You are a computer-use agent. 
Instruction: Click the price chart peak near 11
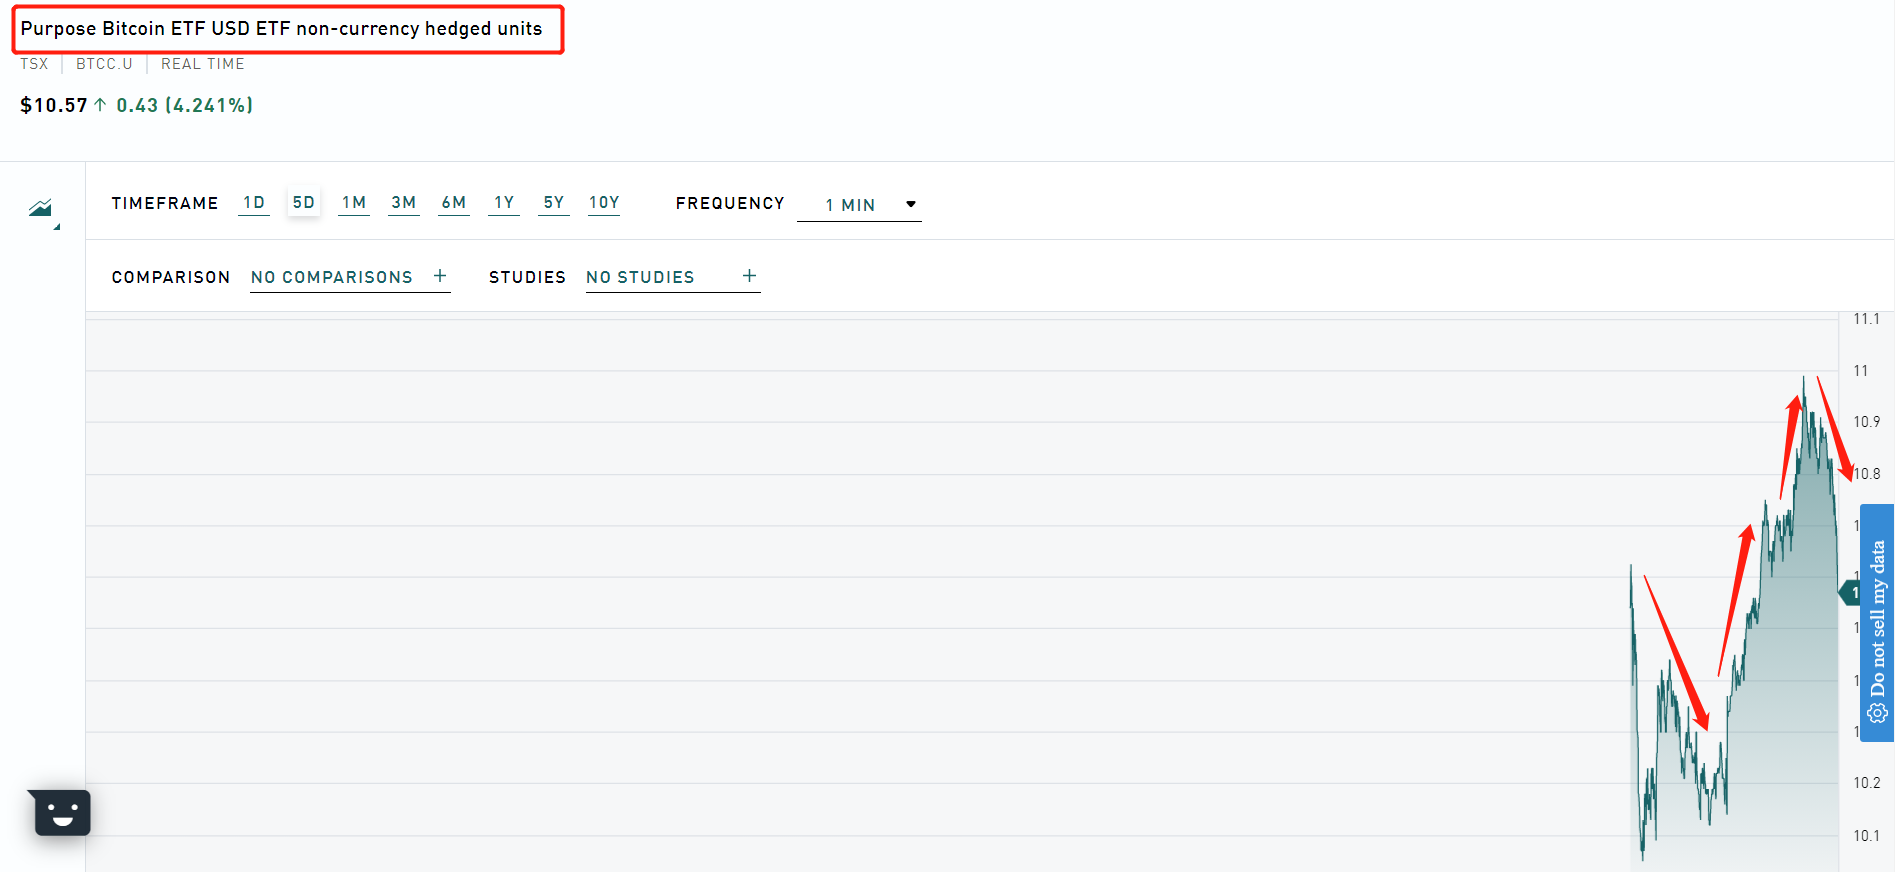[x=1804, y=380]
